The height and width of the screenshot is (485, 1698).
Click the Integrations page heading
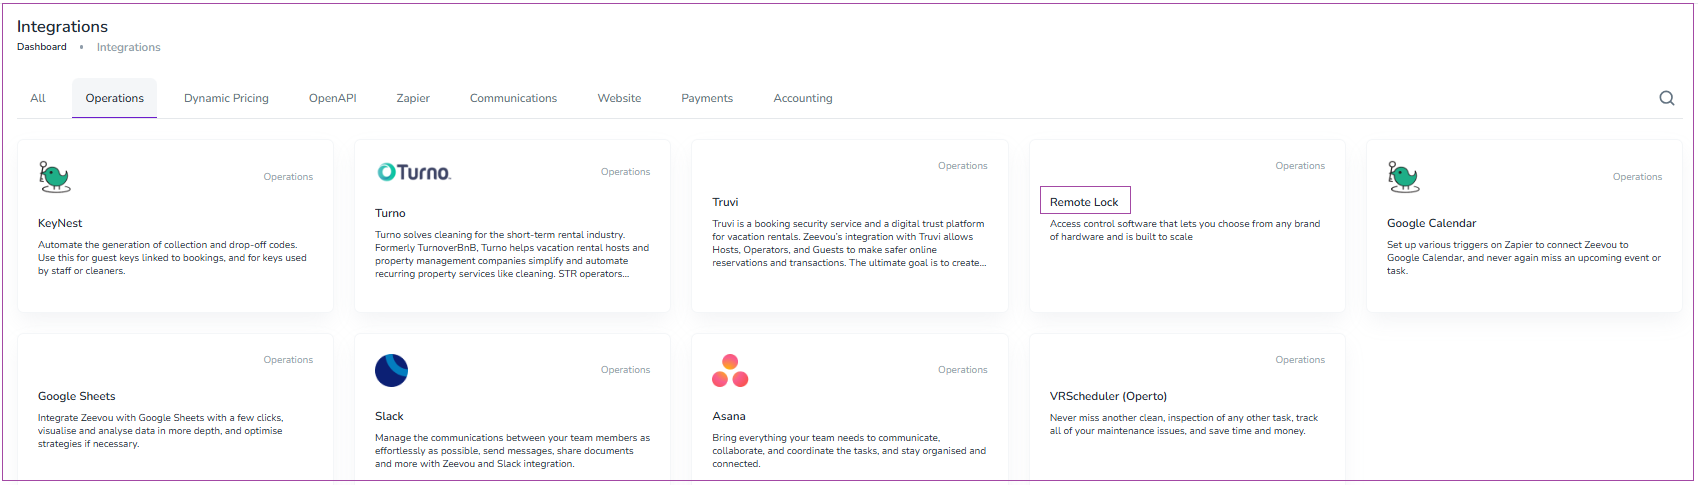tap(62, 26)
